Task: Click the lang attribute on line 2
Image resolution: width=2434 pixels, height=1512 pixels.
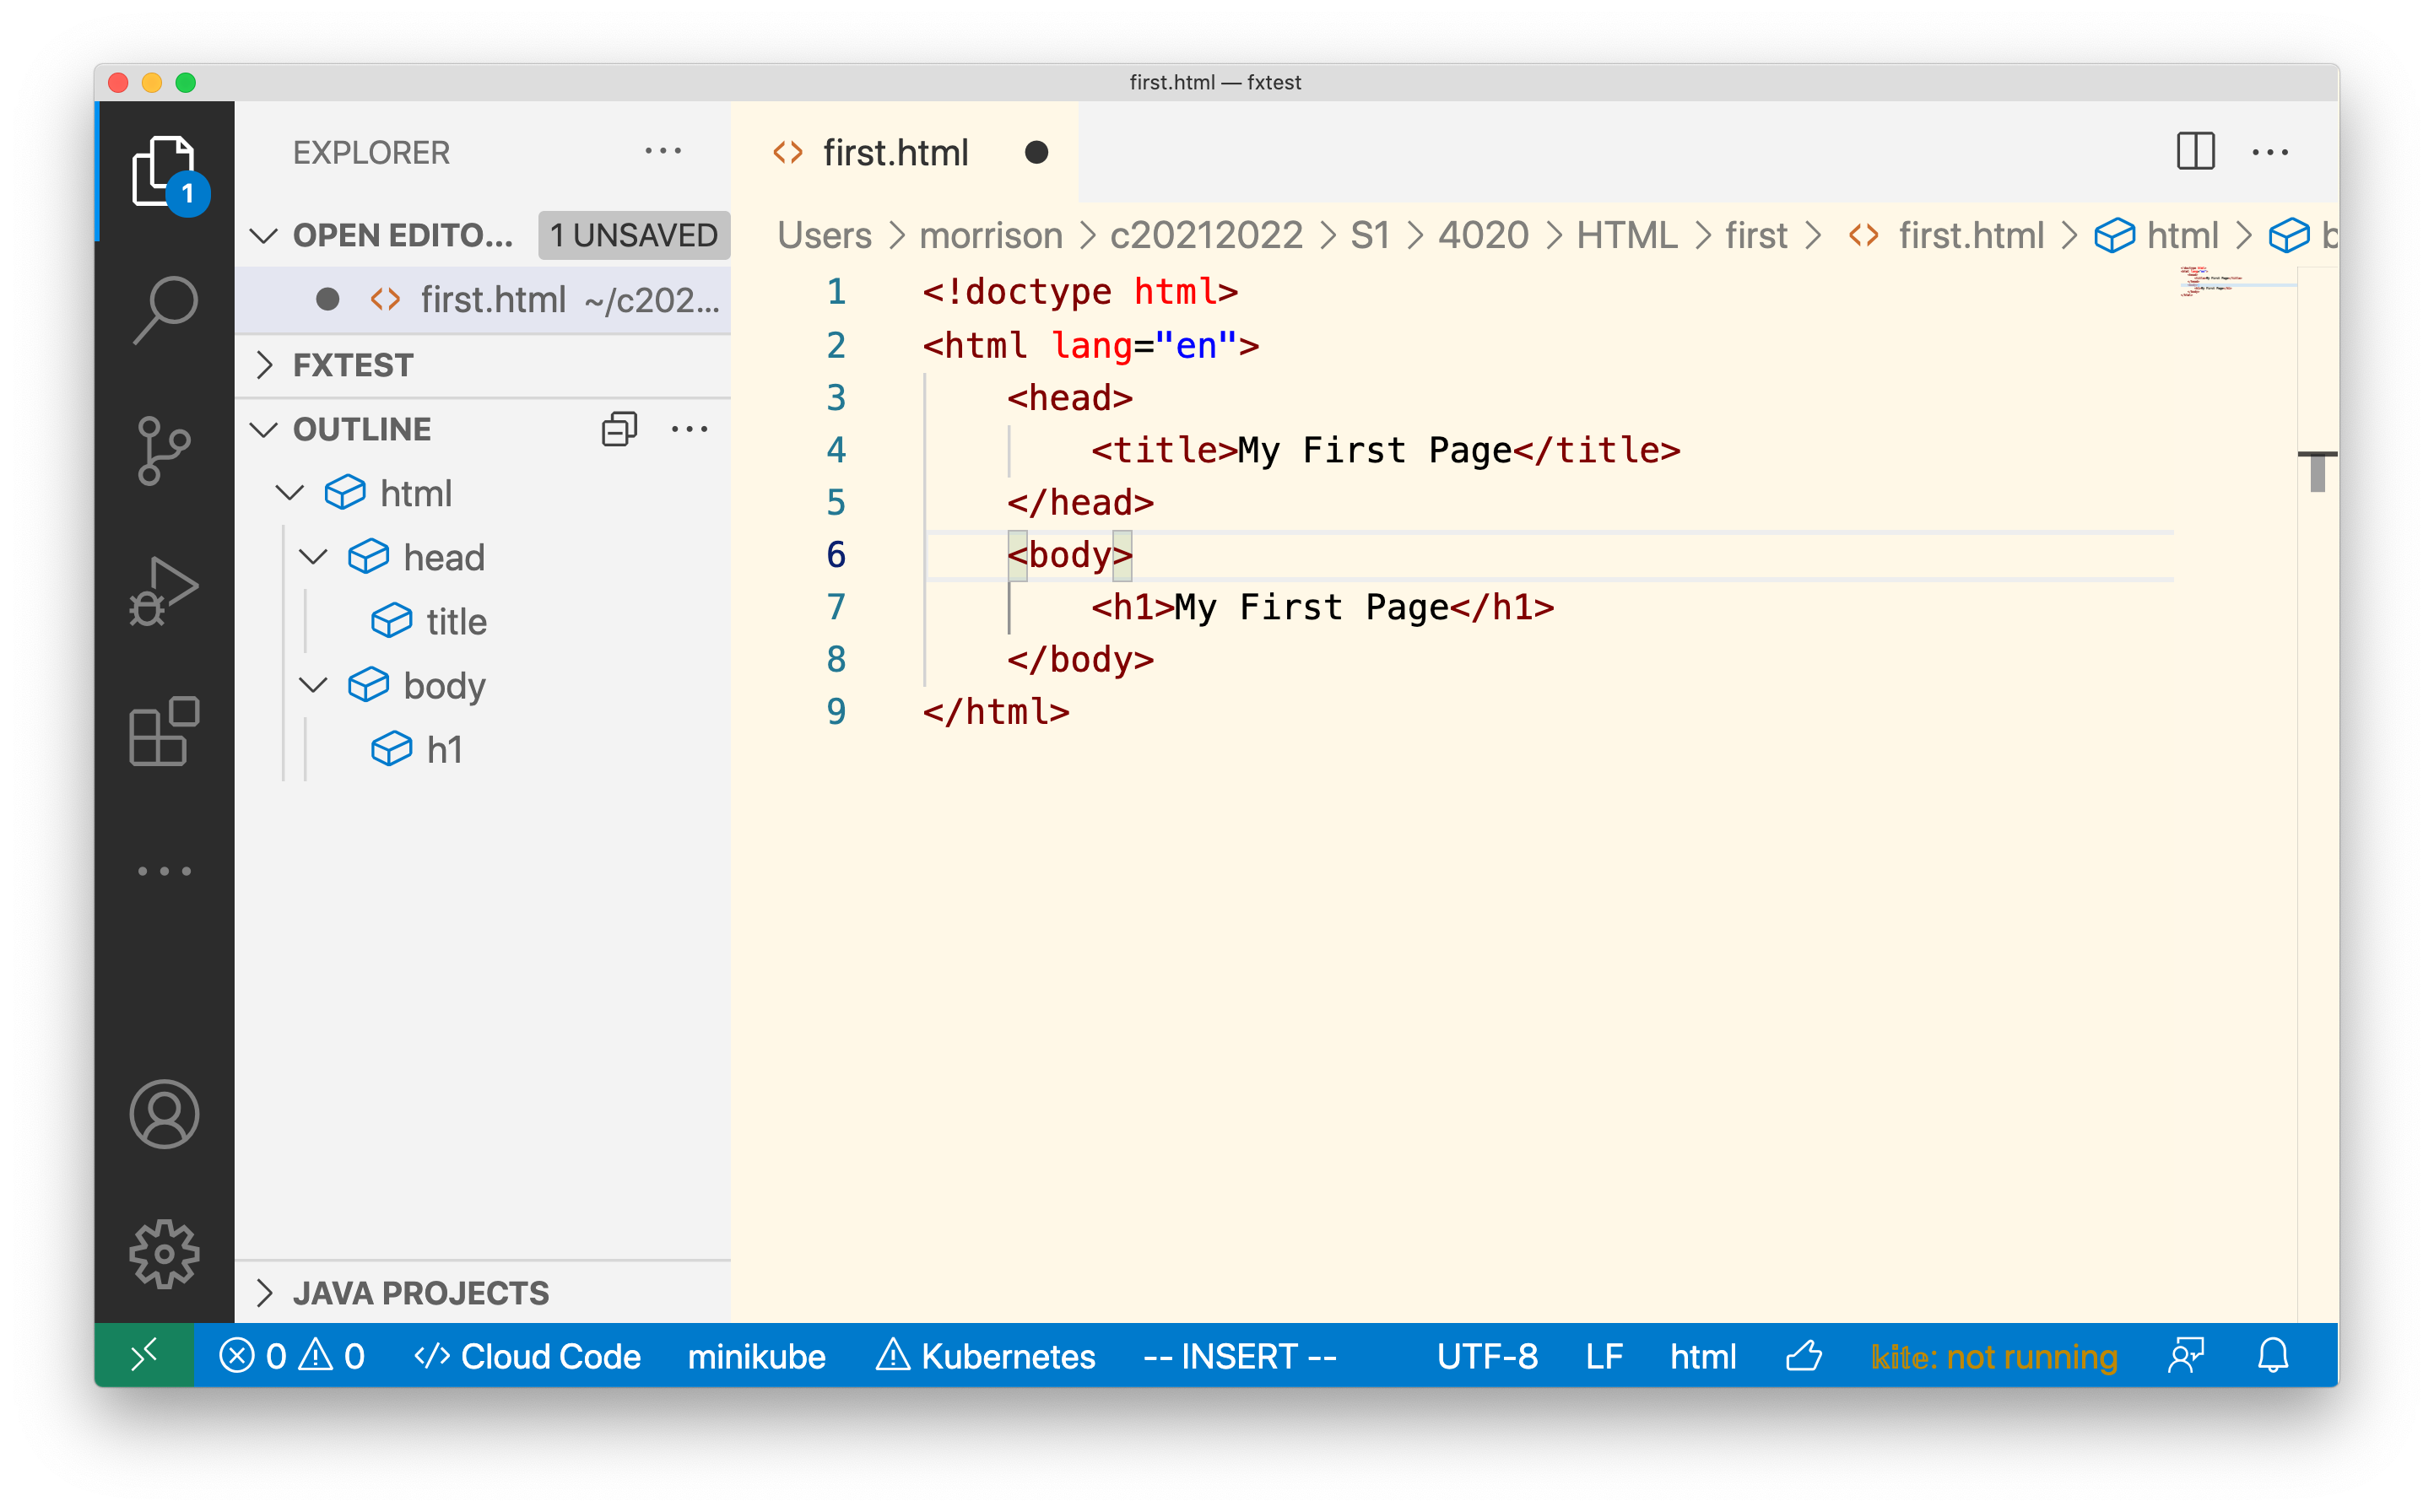Action: (x=1092, y=346)
